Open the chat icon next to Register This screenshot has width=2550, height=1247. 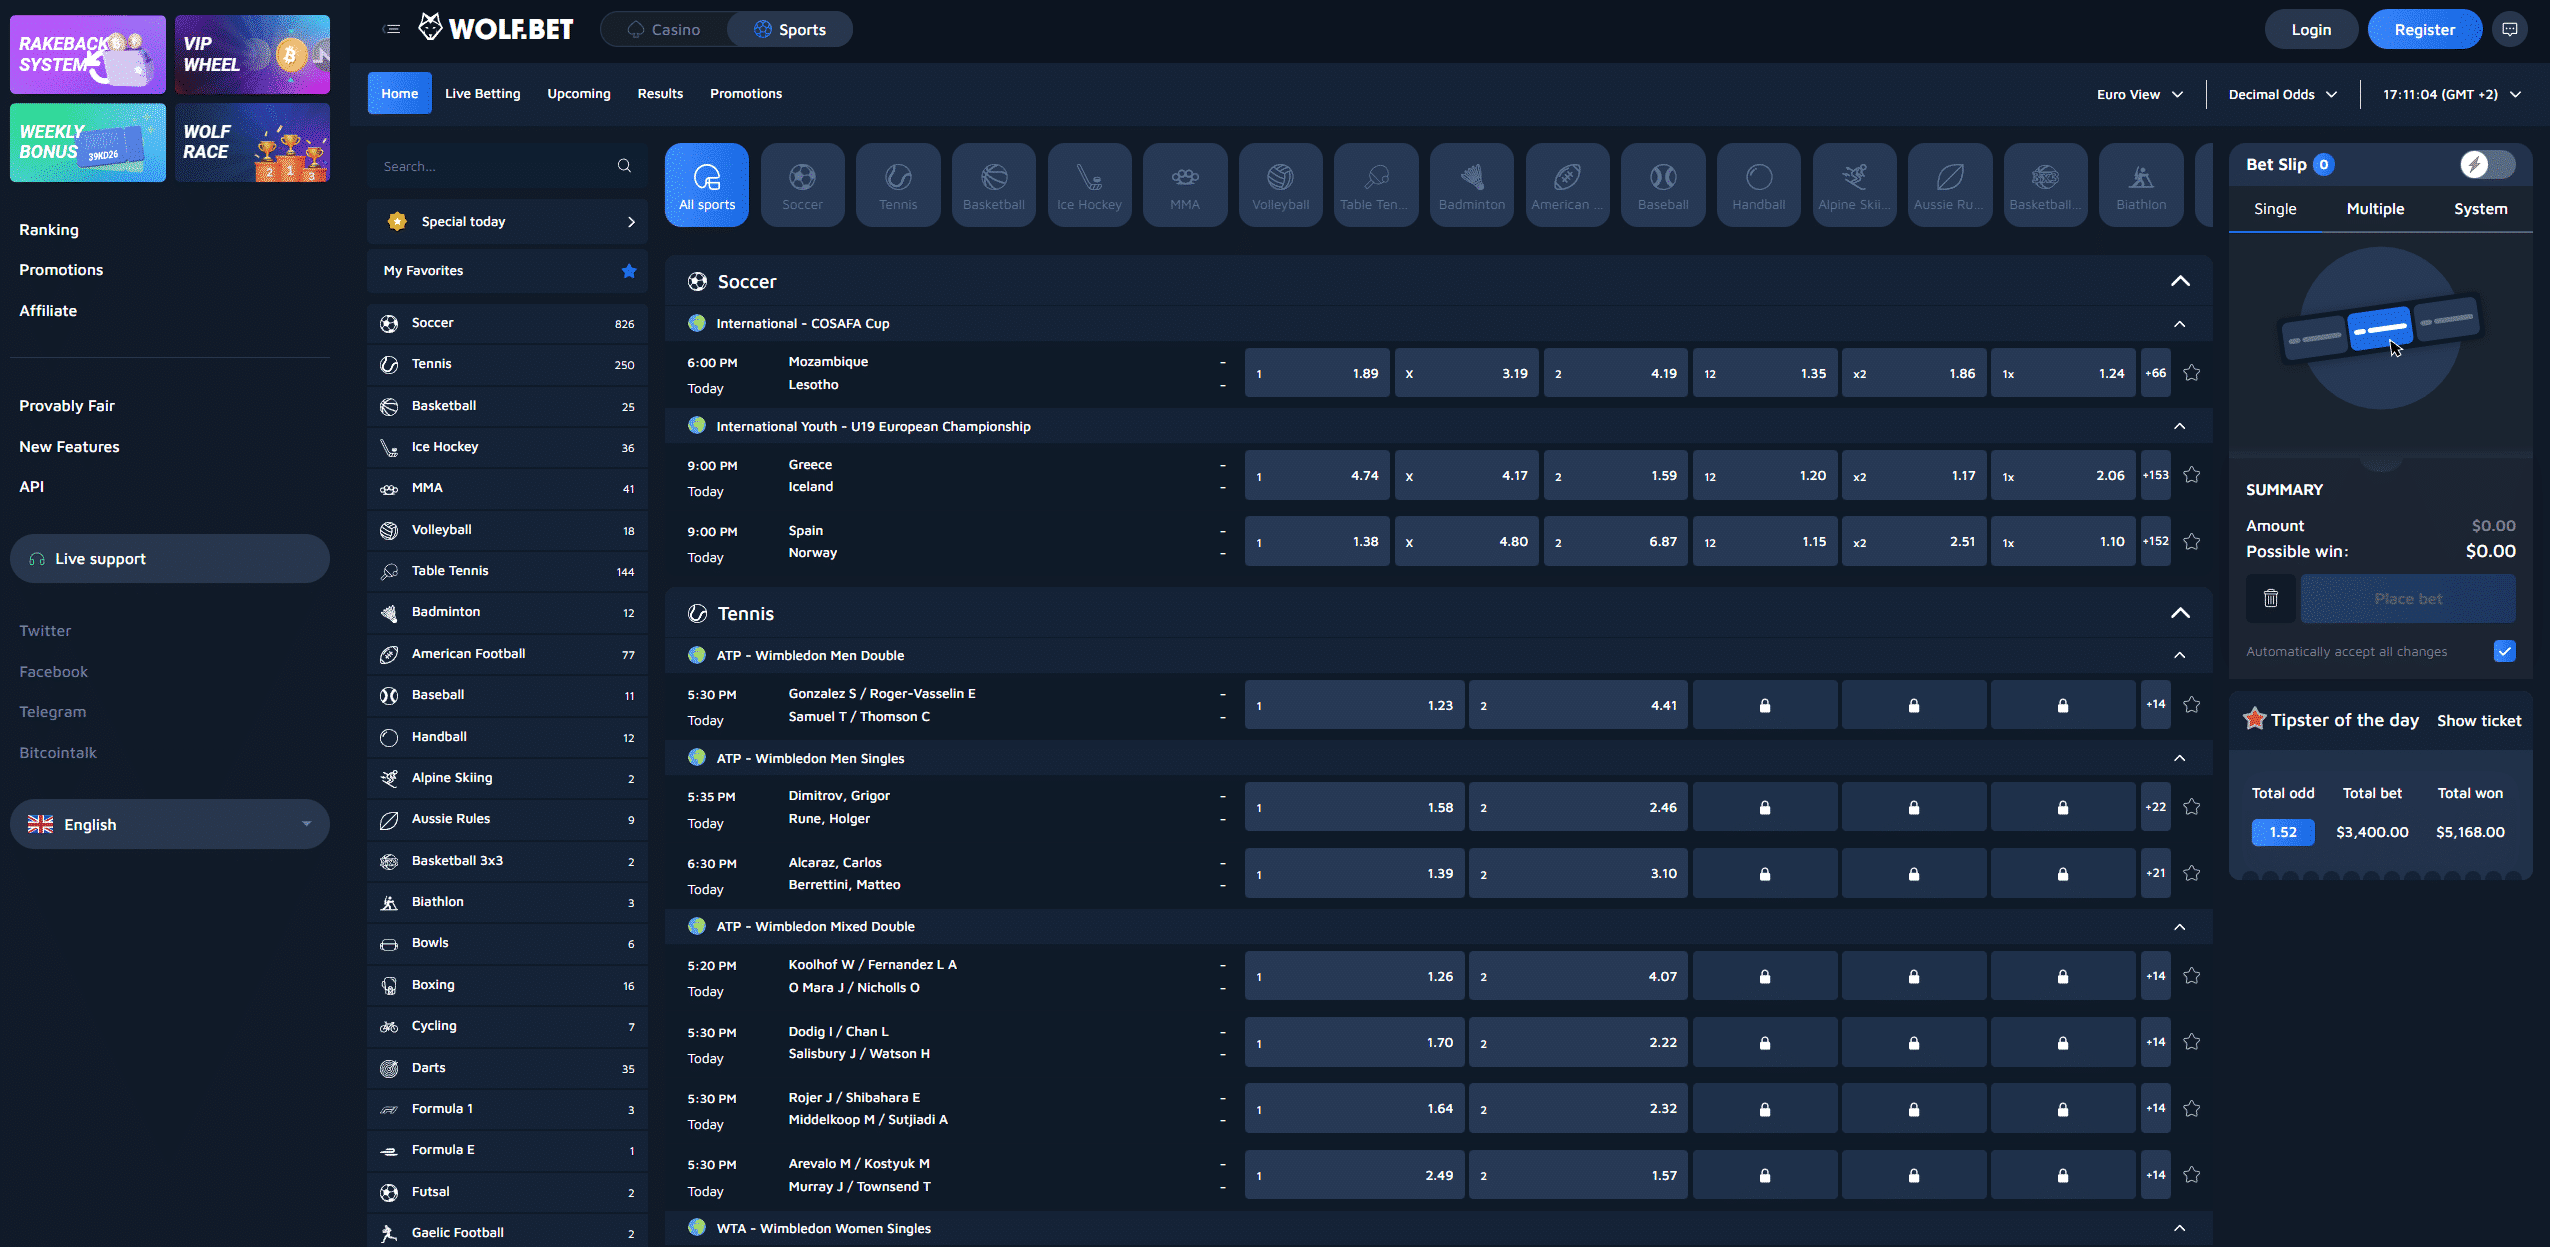click(x=2510, y=29)
